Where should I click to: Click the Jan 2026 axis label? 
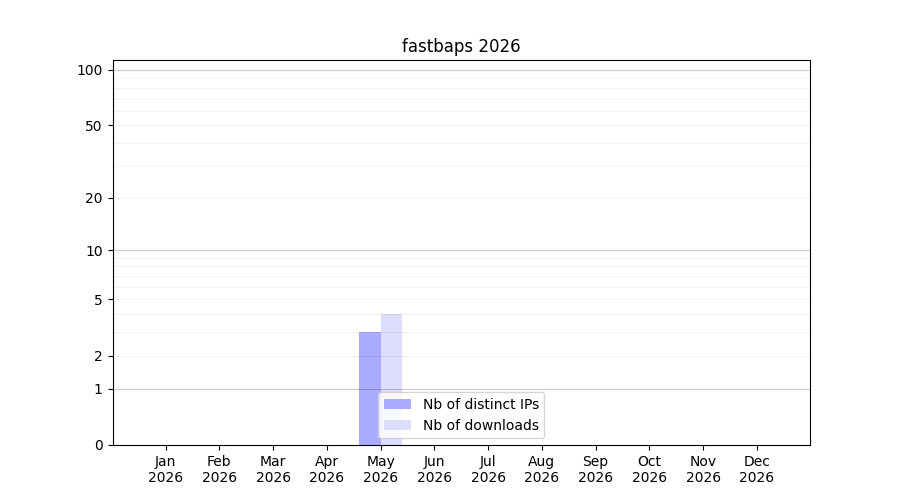click(x=165, y=469)
